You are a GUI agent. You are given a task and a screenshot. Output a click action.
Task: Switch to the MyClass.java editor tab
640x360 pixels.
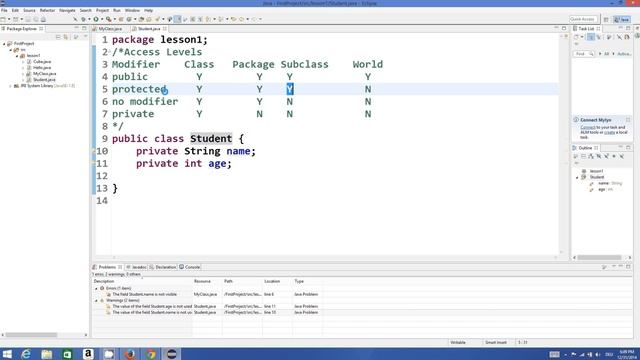point(110,29)
